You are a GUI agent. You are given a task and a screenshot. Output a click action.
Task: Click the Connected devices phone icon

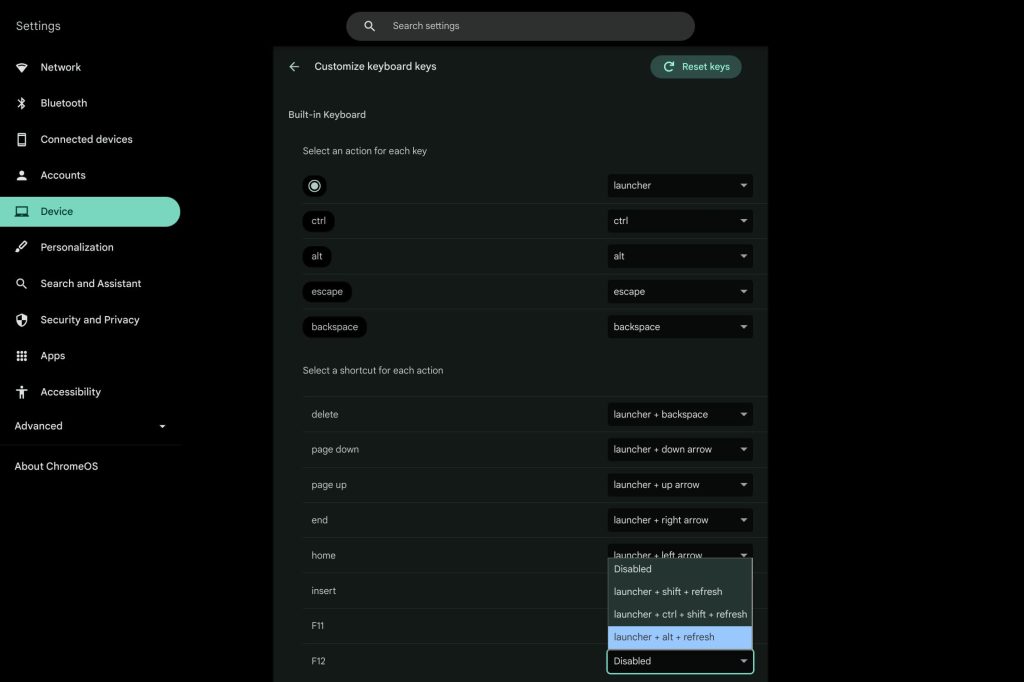(22, 139)
